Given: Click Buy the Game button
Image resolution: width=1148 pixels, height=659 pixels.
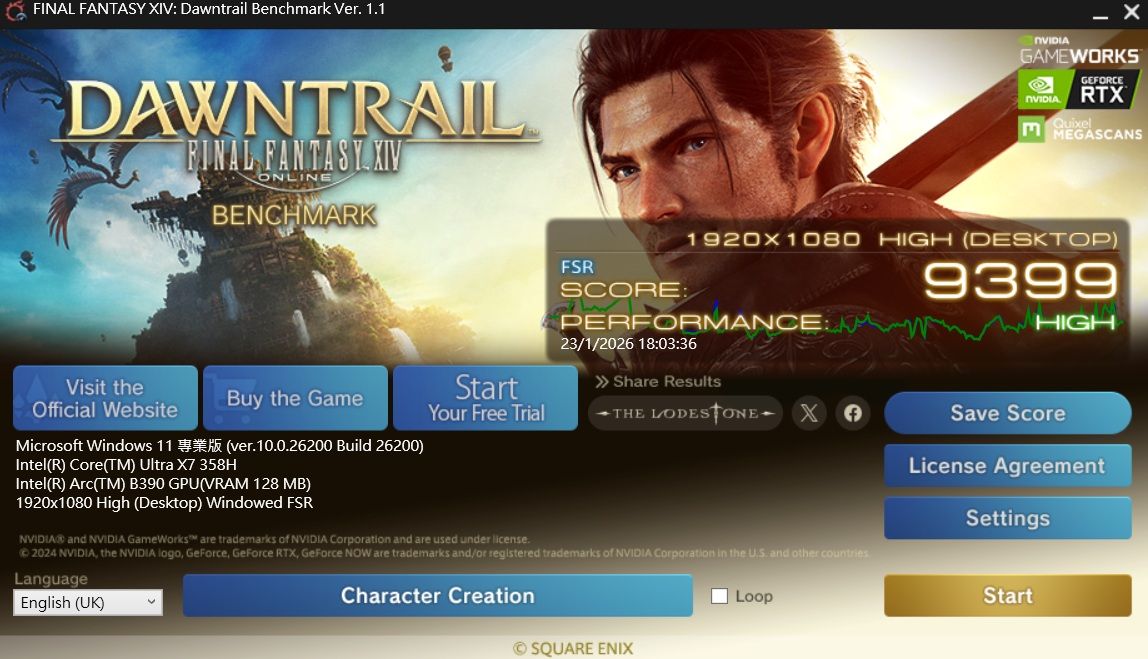Looking at the screenshot, I should pos(295,398).
